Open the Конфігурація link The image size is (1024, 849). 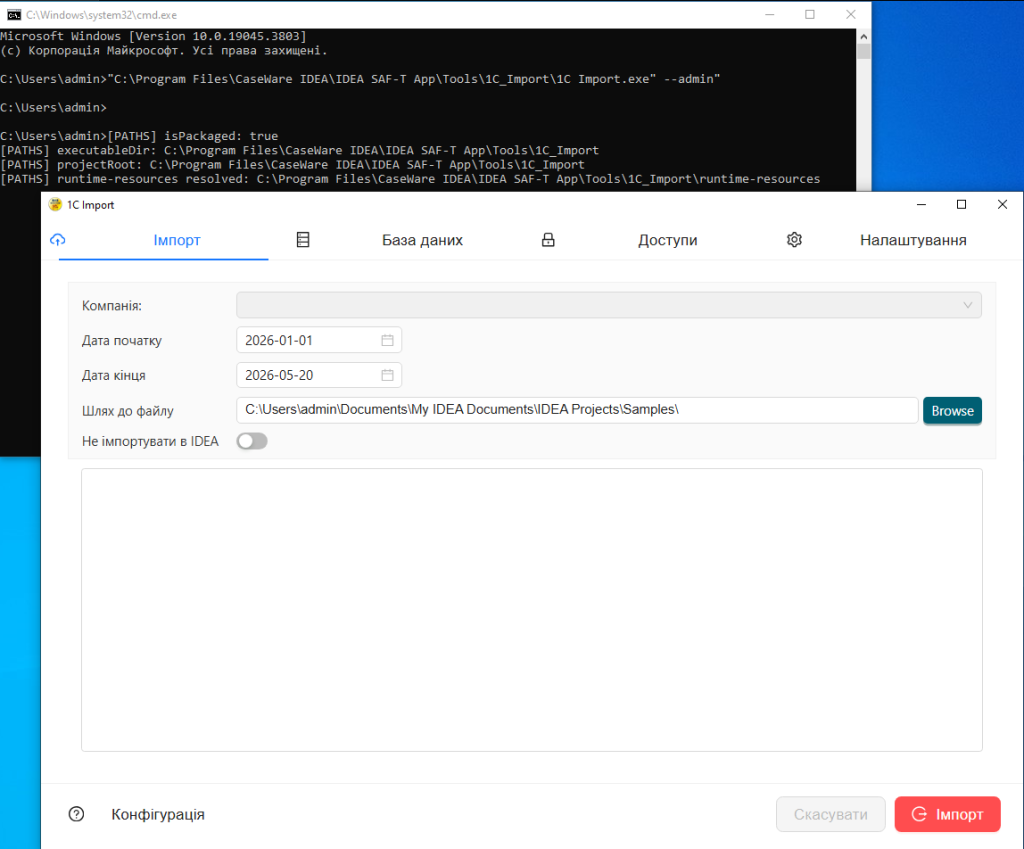tap(158, 814)
